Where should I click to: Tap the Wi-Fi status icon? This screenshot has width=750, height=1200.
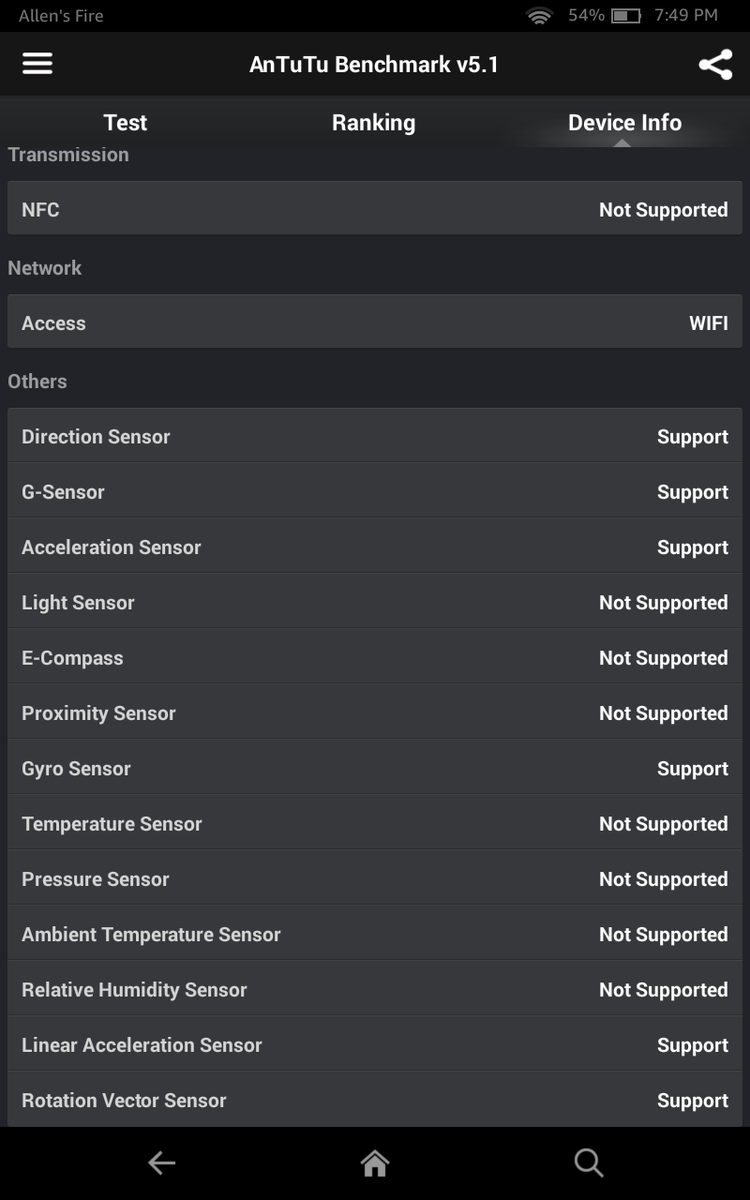pyautogui.click(x=540, y=16)
